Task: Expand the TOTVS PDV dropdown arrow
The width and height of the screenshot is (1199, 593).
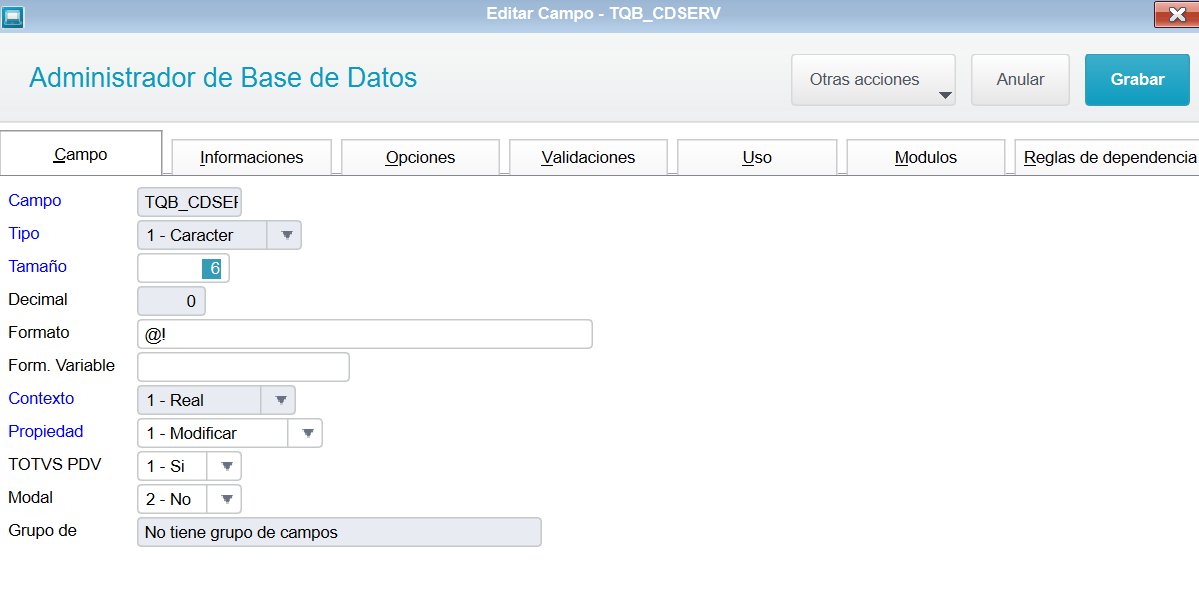Action: [224, 465]
